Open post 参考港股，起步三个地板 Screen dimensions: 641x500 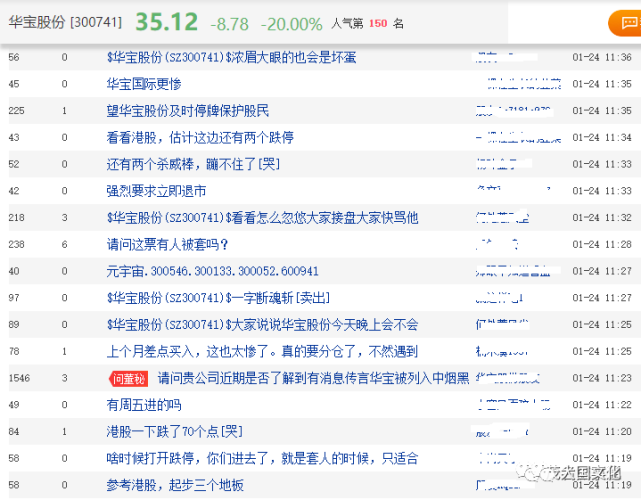[x=175, y=485]
